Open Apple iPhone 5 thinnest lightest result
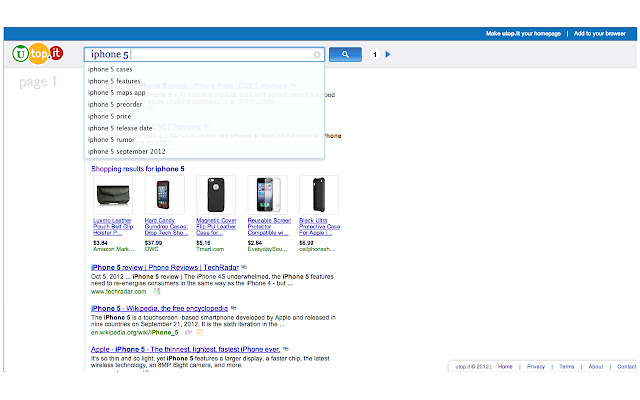The height and width of the screenshot is (400, 640). pyautogui.click(x=185, y=349)
